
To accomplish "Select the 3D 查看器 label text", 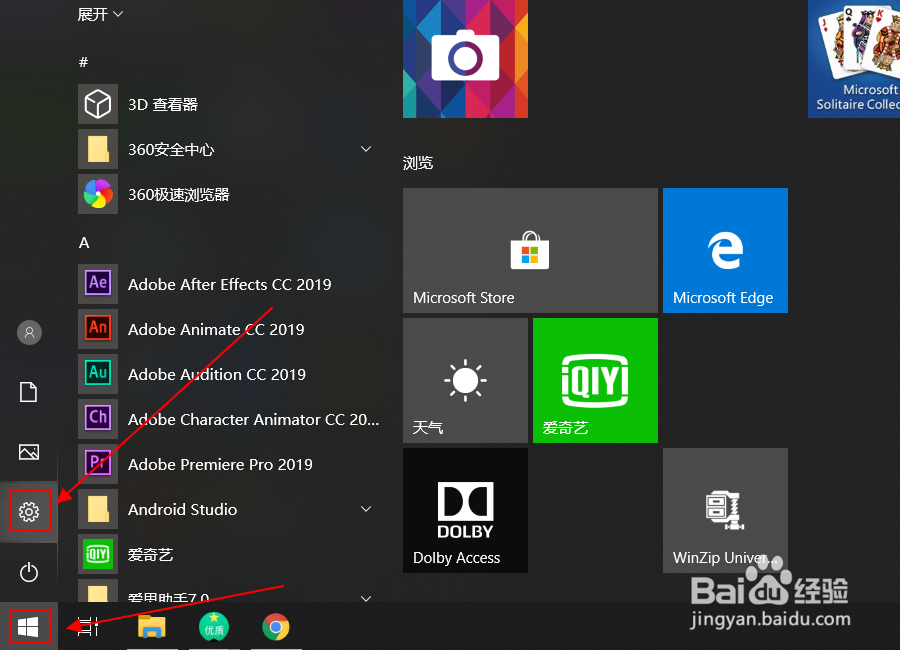I will [x=163, y=105].
